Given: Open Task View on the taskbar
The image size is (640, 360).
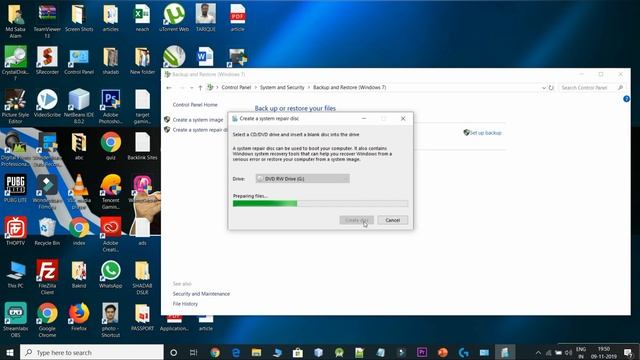Looking at the screenshot, I should pos(193,352).
